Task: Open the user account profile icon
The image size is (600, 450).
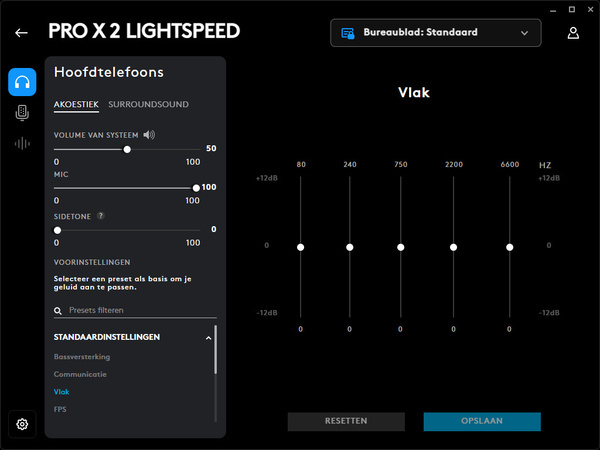Action: click(573, 33)
